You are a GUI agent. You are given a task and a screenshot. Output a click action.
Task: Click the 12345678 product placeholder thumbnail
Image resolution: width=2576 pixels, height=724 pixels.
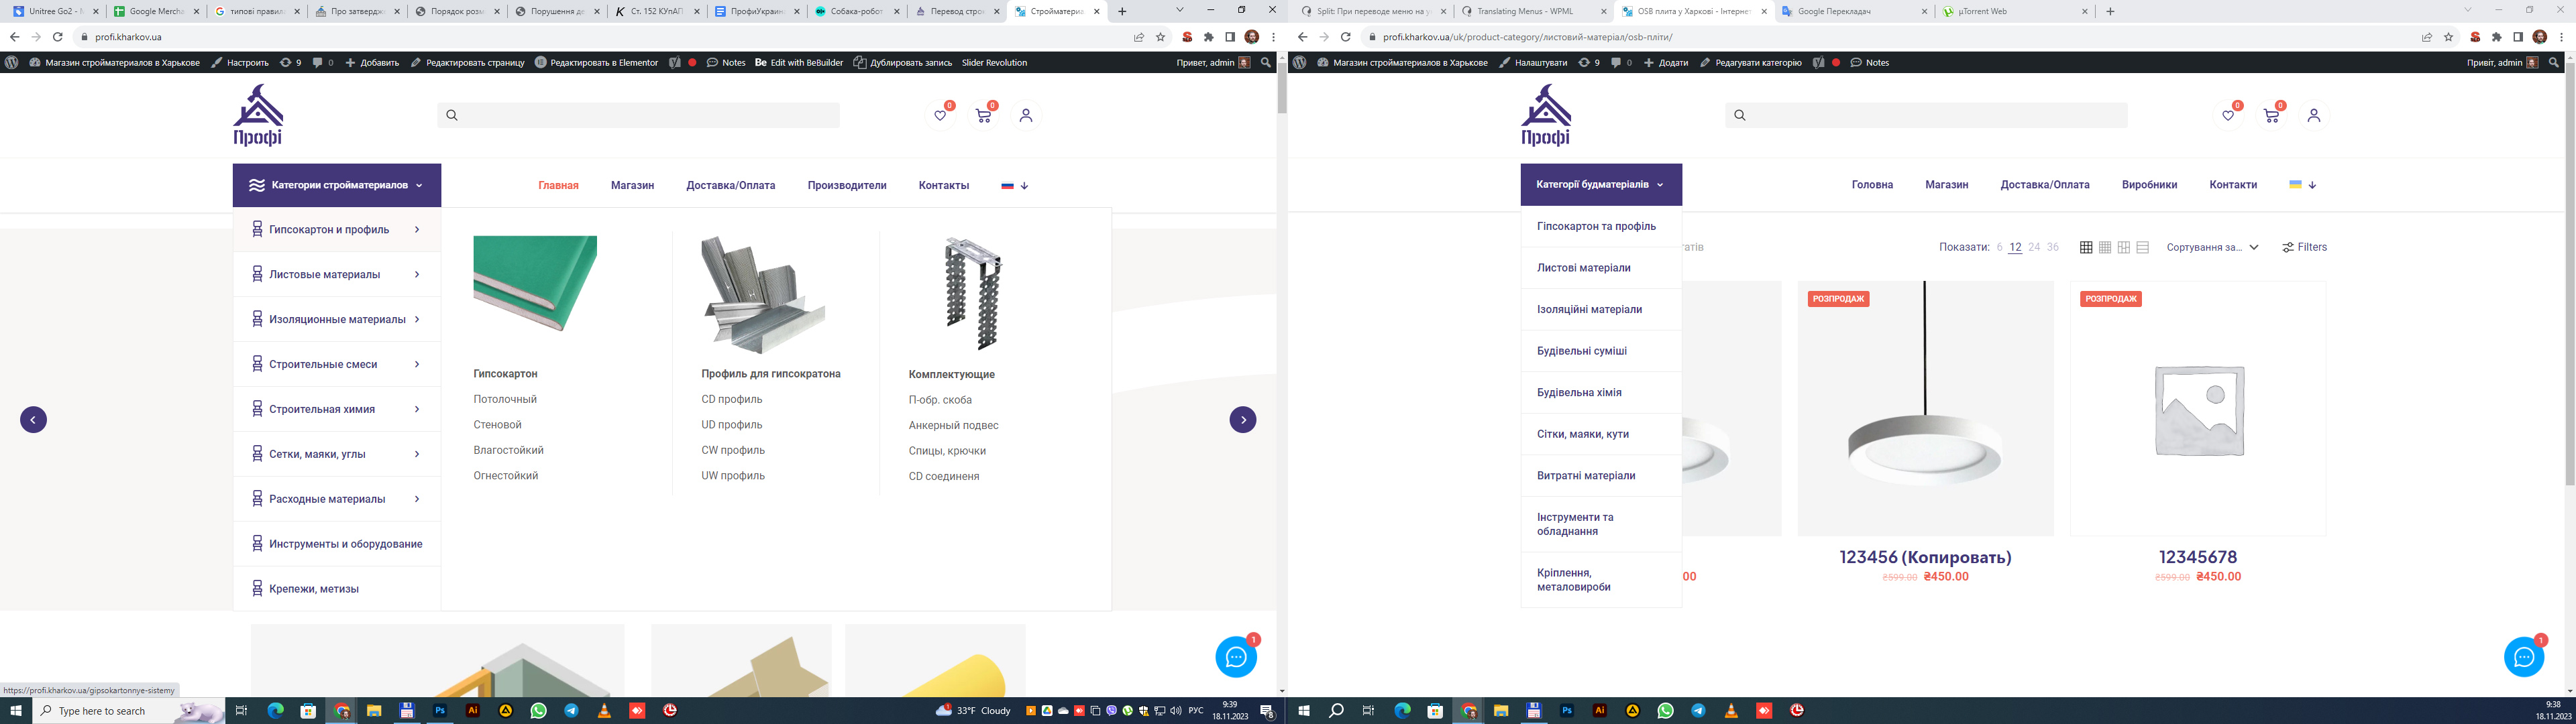point(2198,409)
